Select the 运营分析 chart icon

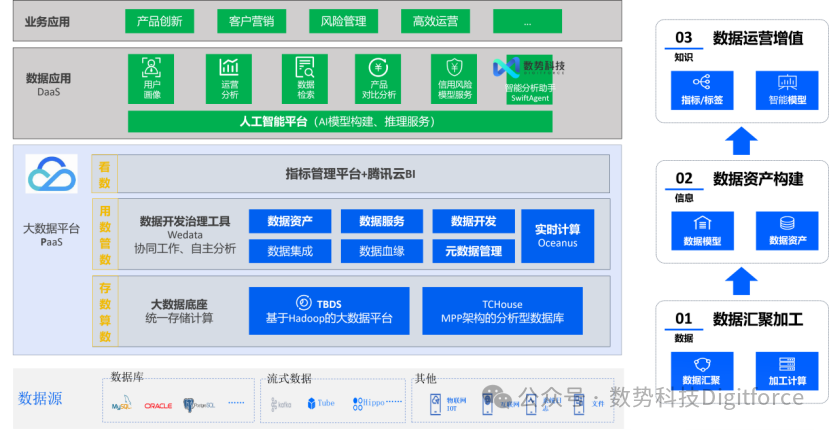(229, 67)
